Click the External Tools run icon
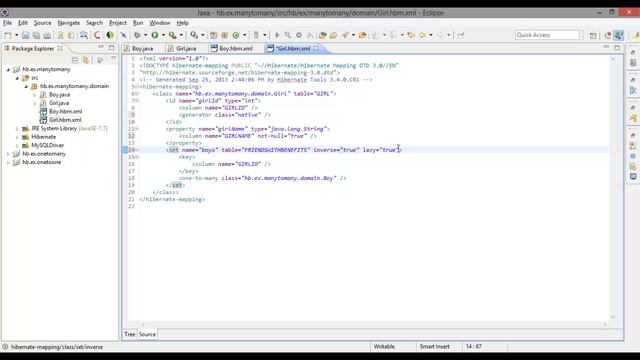The height and width of the screenshot is (360, 640). coord(173,35)
